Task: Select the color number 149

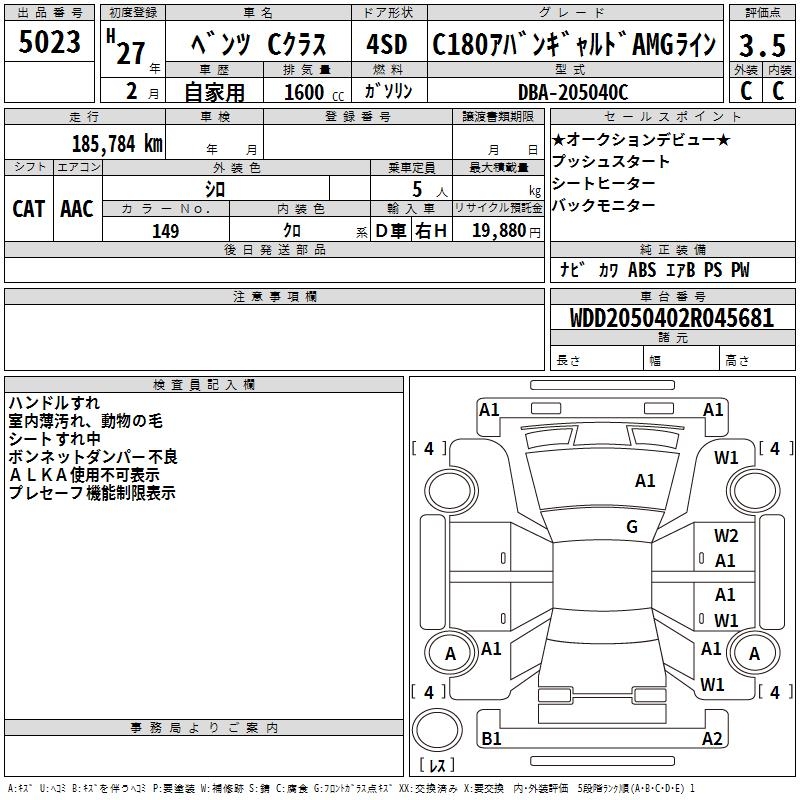Action: click(x=165, y=231)
